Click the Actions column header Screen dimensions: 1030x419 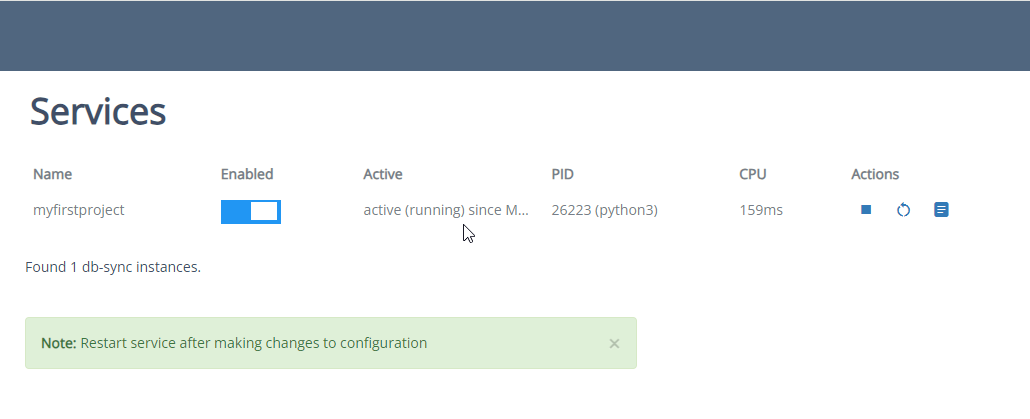[875, 174]
